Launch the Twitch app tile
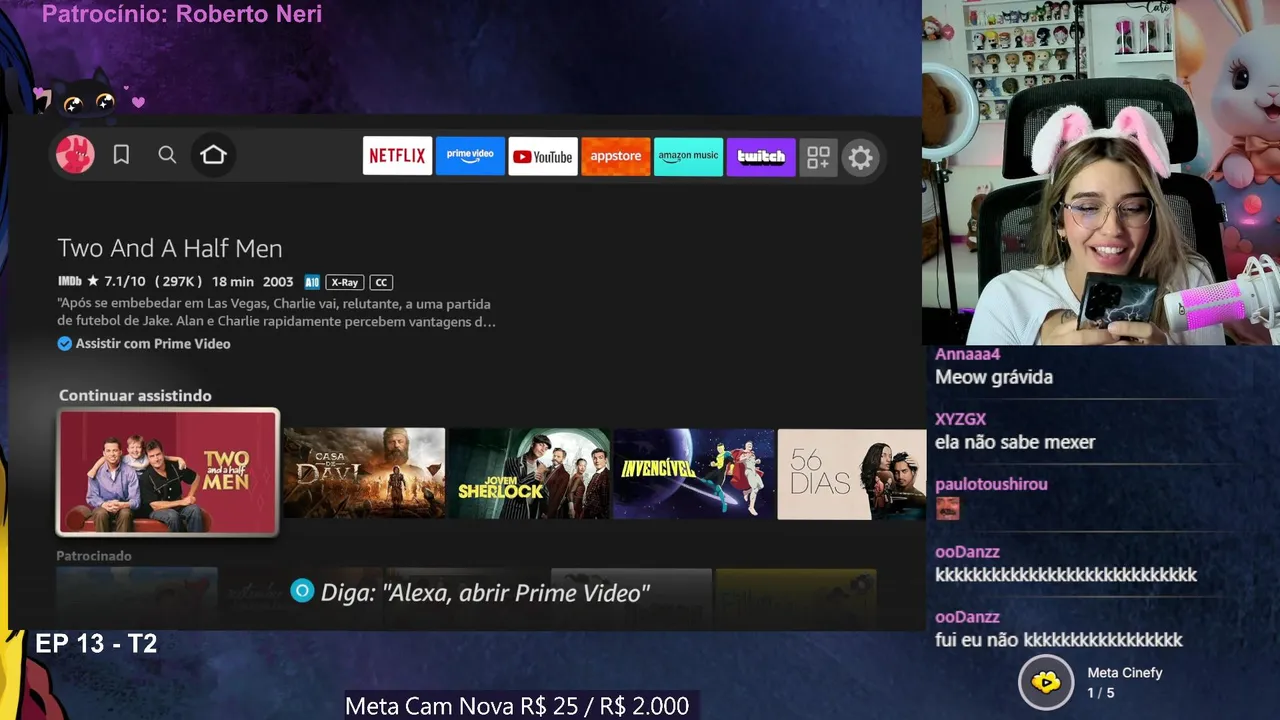The image size is (1280, 720). [x=761, y=156]
